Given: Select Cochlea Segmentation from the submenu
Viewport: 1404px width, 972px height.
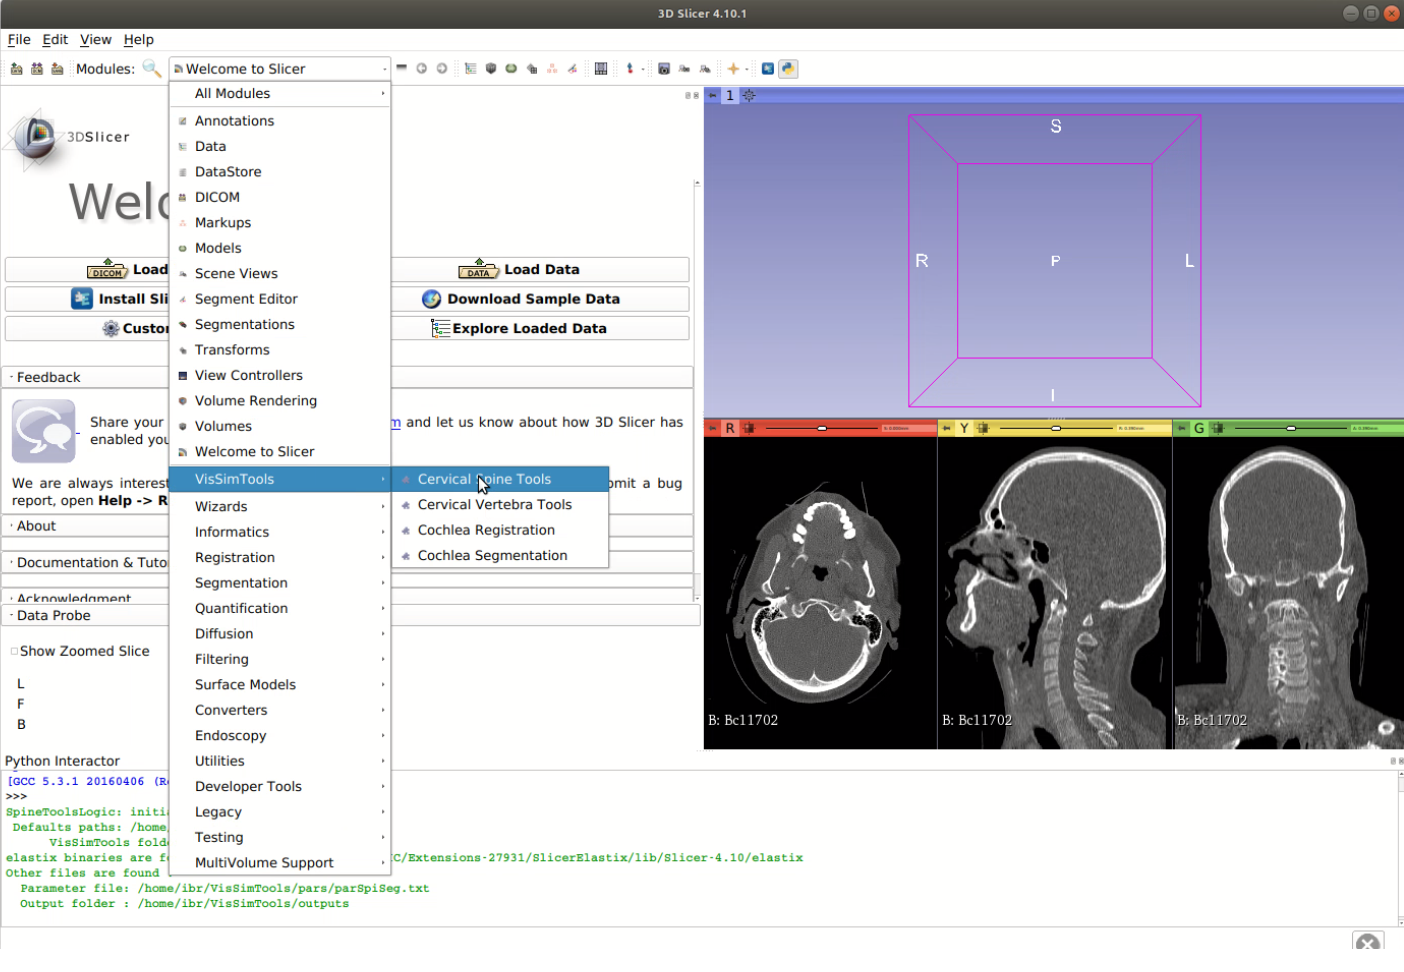Looking at the screenshot, I should [492, 555].
